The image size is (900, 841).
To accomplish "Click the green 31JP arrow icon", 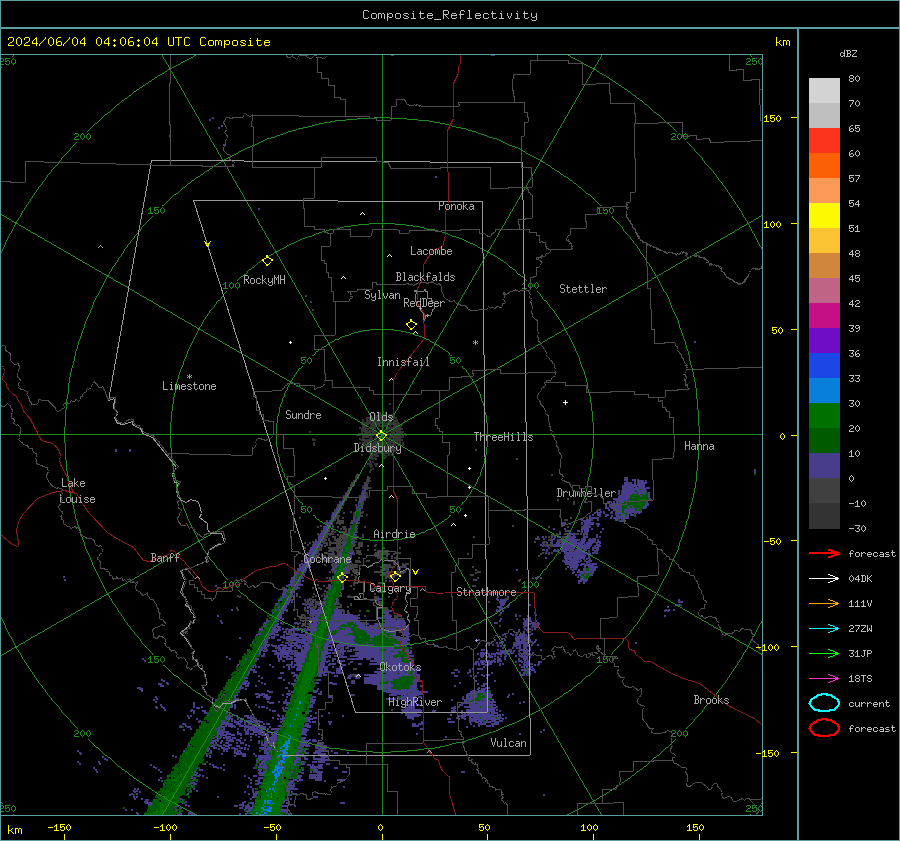I will 824,653.
